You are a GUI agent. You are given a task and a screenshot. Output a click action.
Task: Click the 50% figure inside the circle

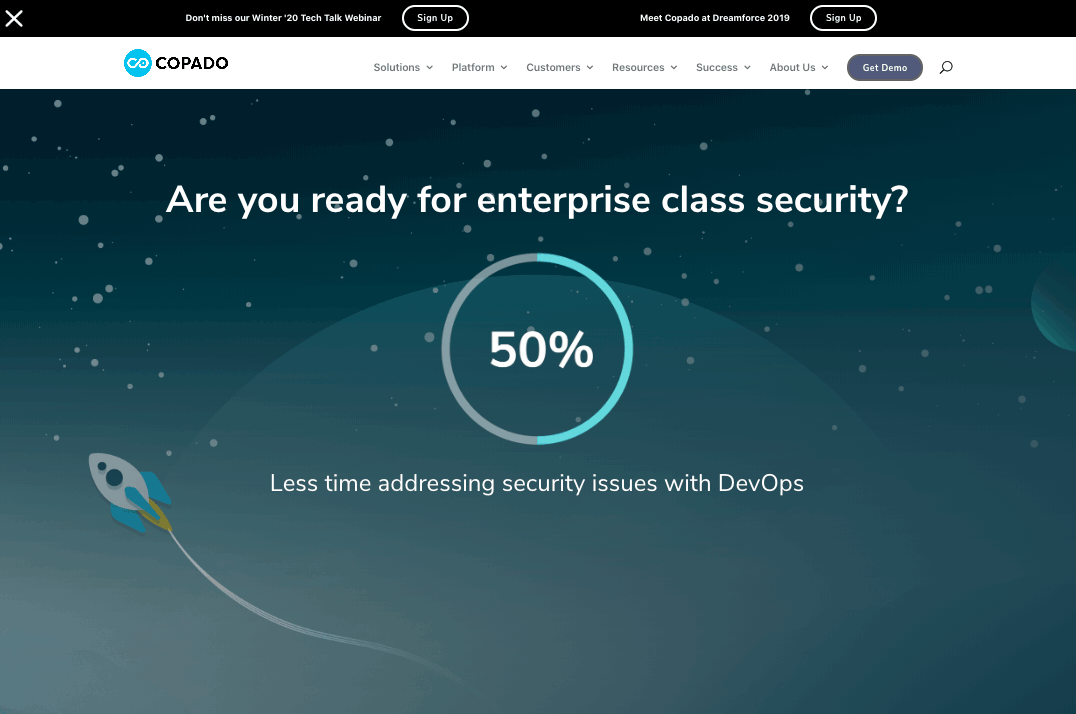[541, 350]
